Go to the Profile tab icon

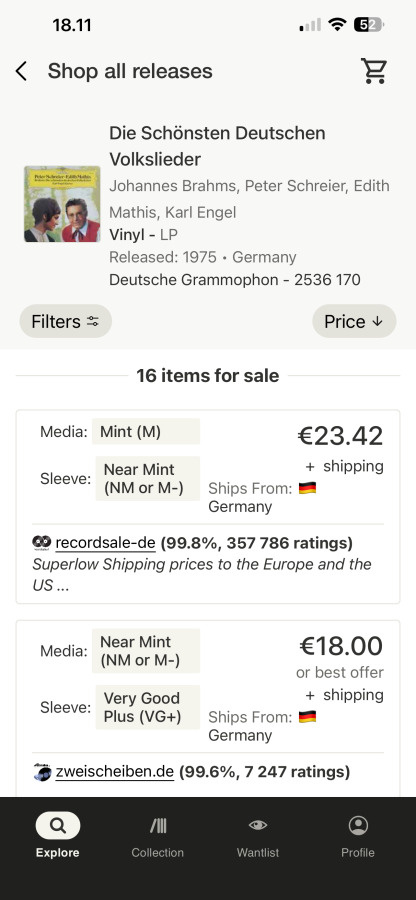(x=358, y=825)
